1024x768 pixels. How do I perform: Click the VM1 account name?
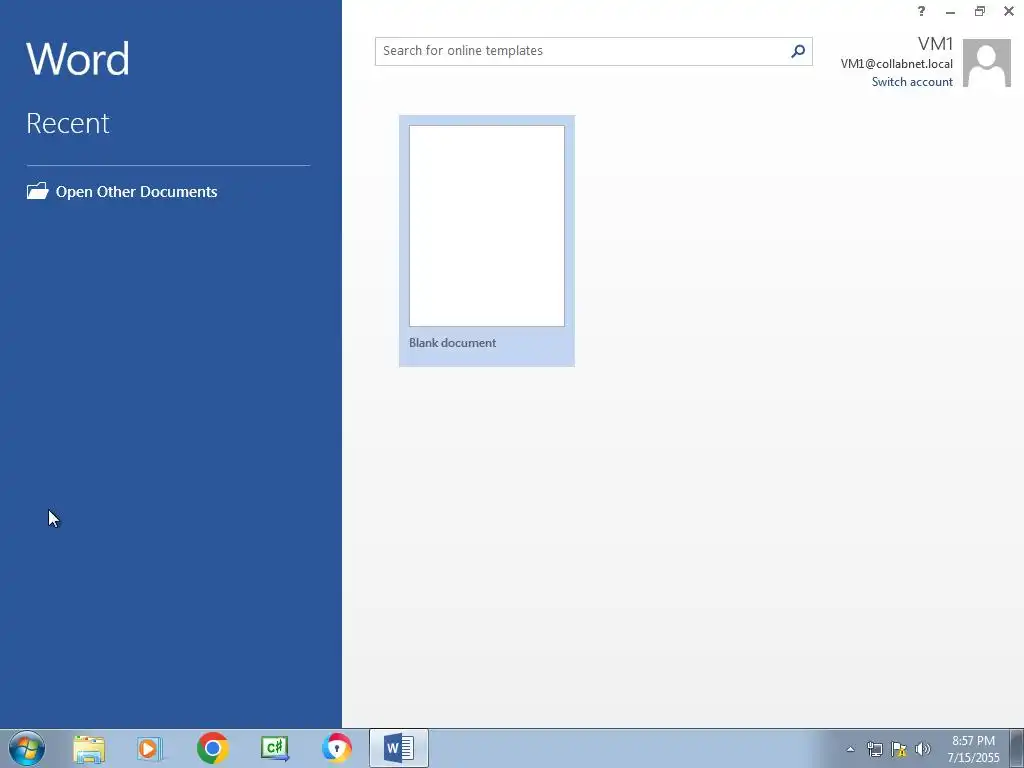click(x=935, y=44)
